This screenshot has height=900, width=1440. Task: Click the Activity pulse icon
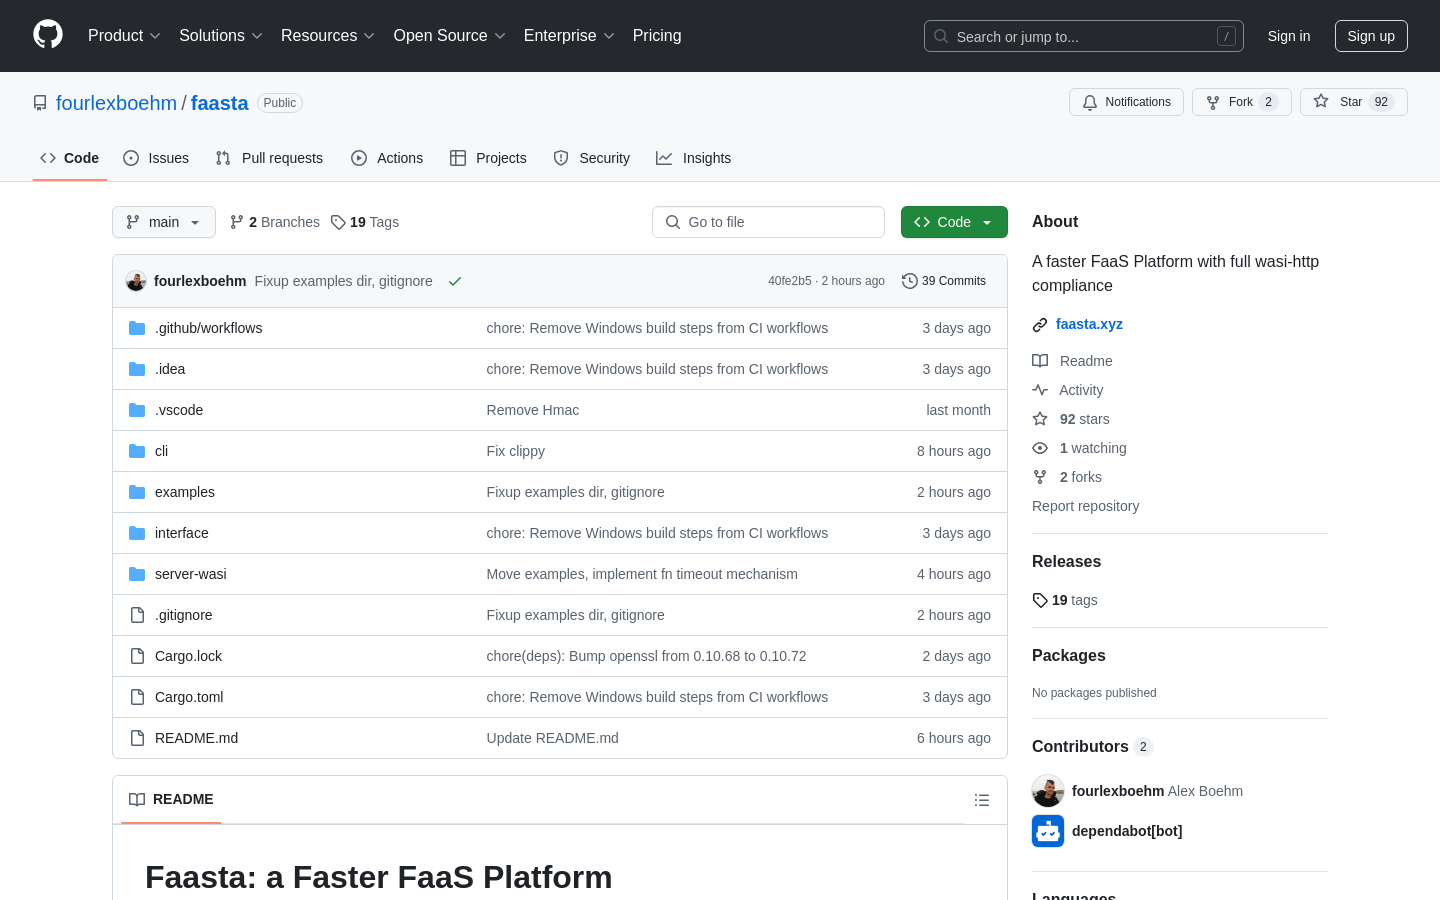click(1040, 390)
